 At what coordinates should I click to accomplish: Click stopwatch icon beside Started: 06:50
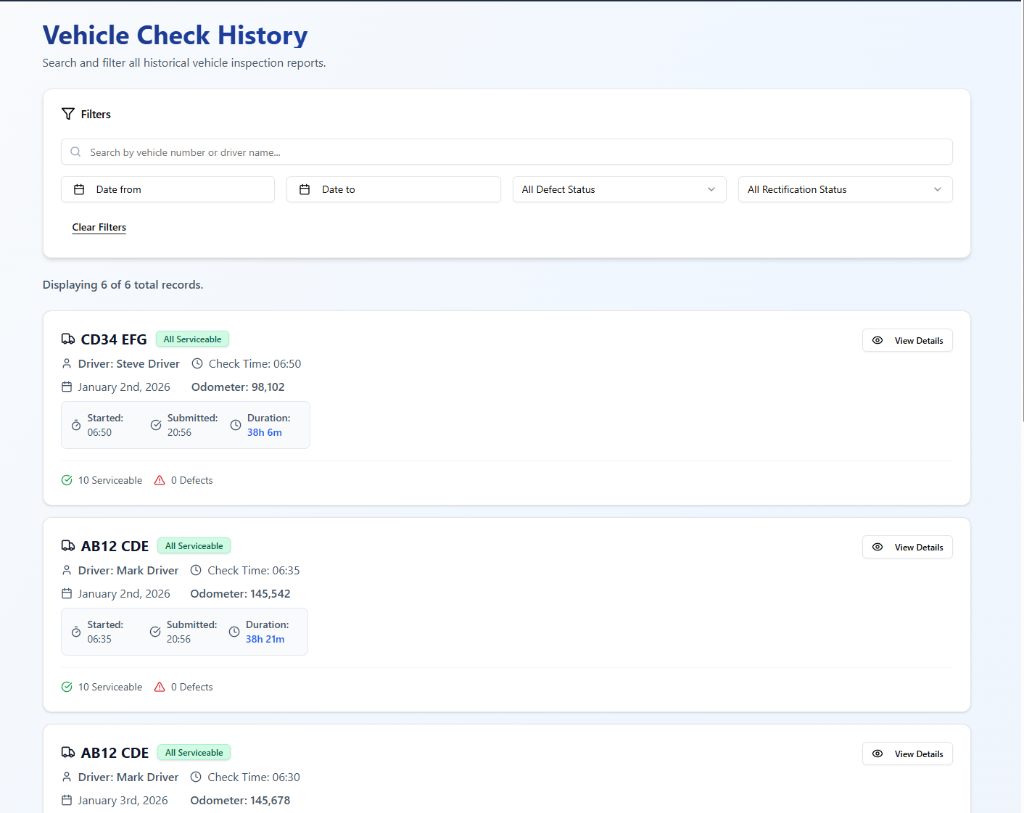76,425
